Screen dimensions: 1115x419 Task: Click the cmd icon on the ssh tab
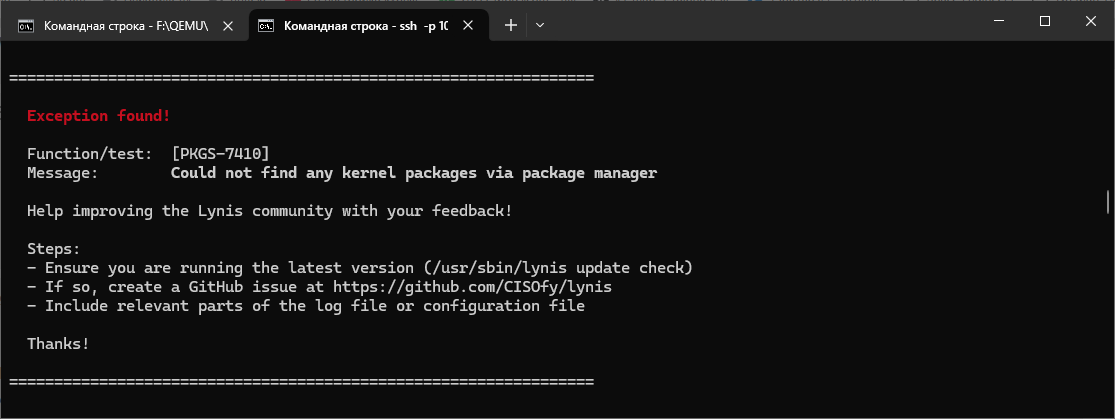[266, 26]
